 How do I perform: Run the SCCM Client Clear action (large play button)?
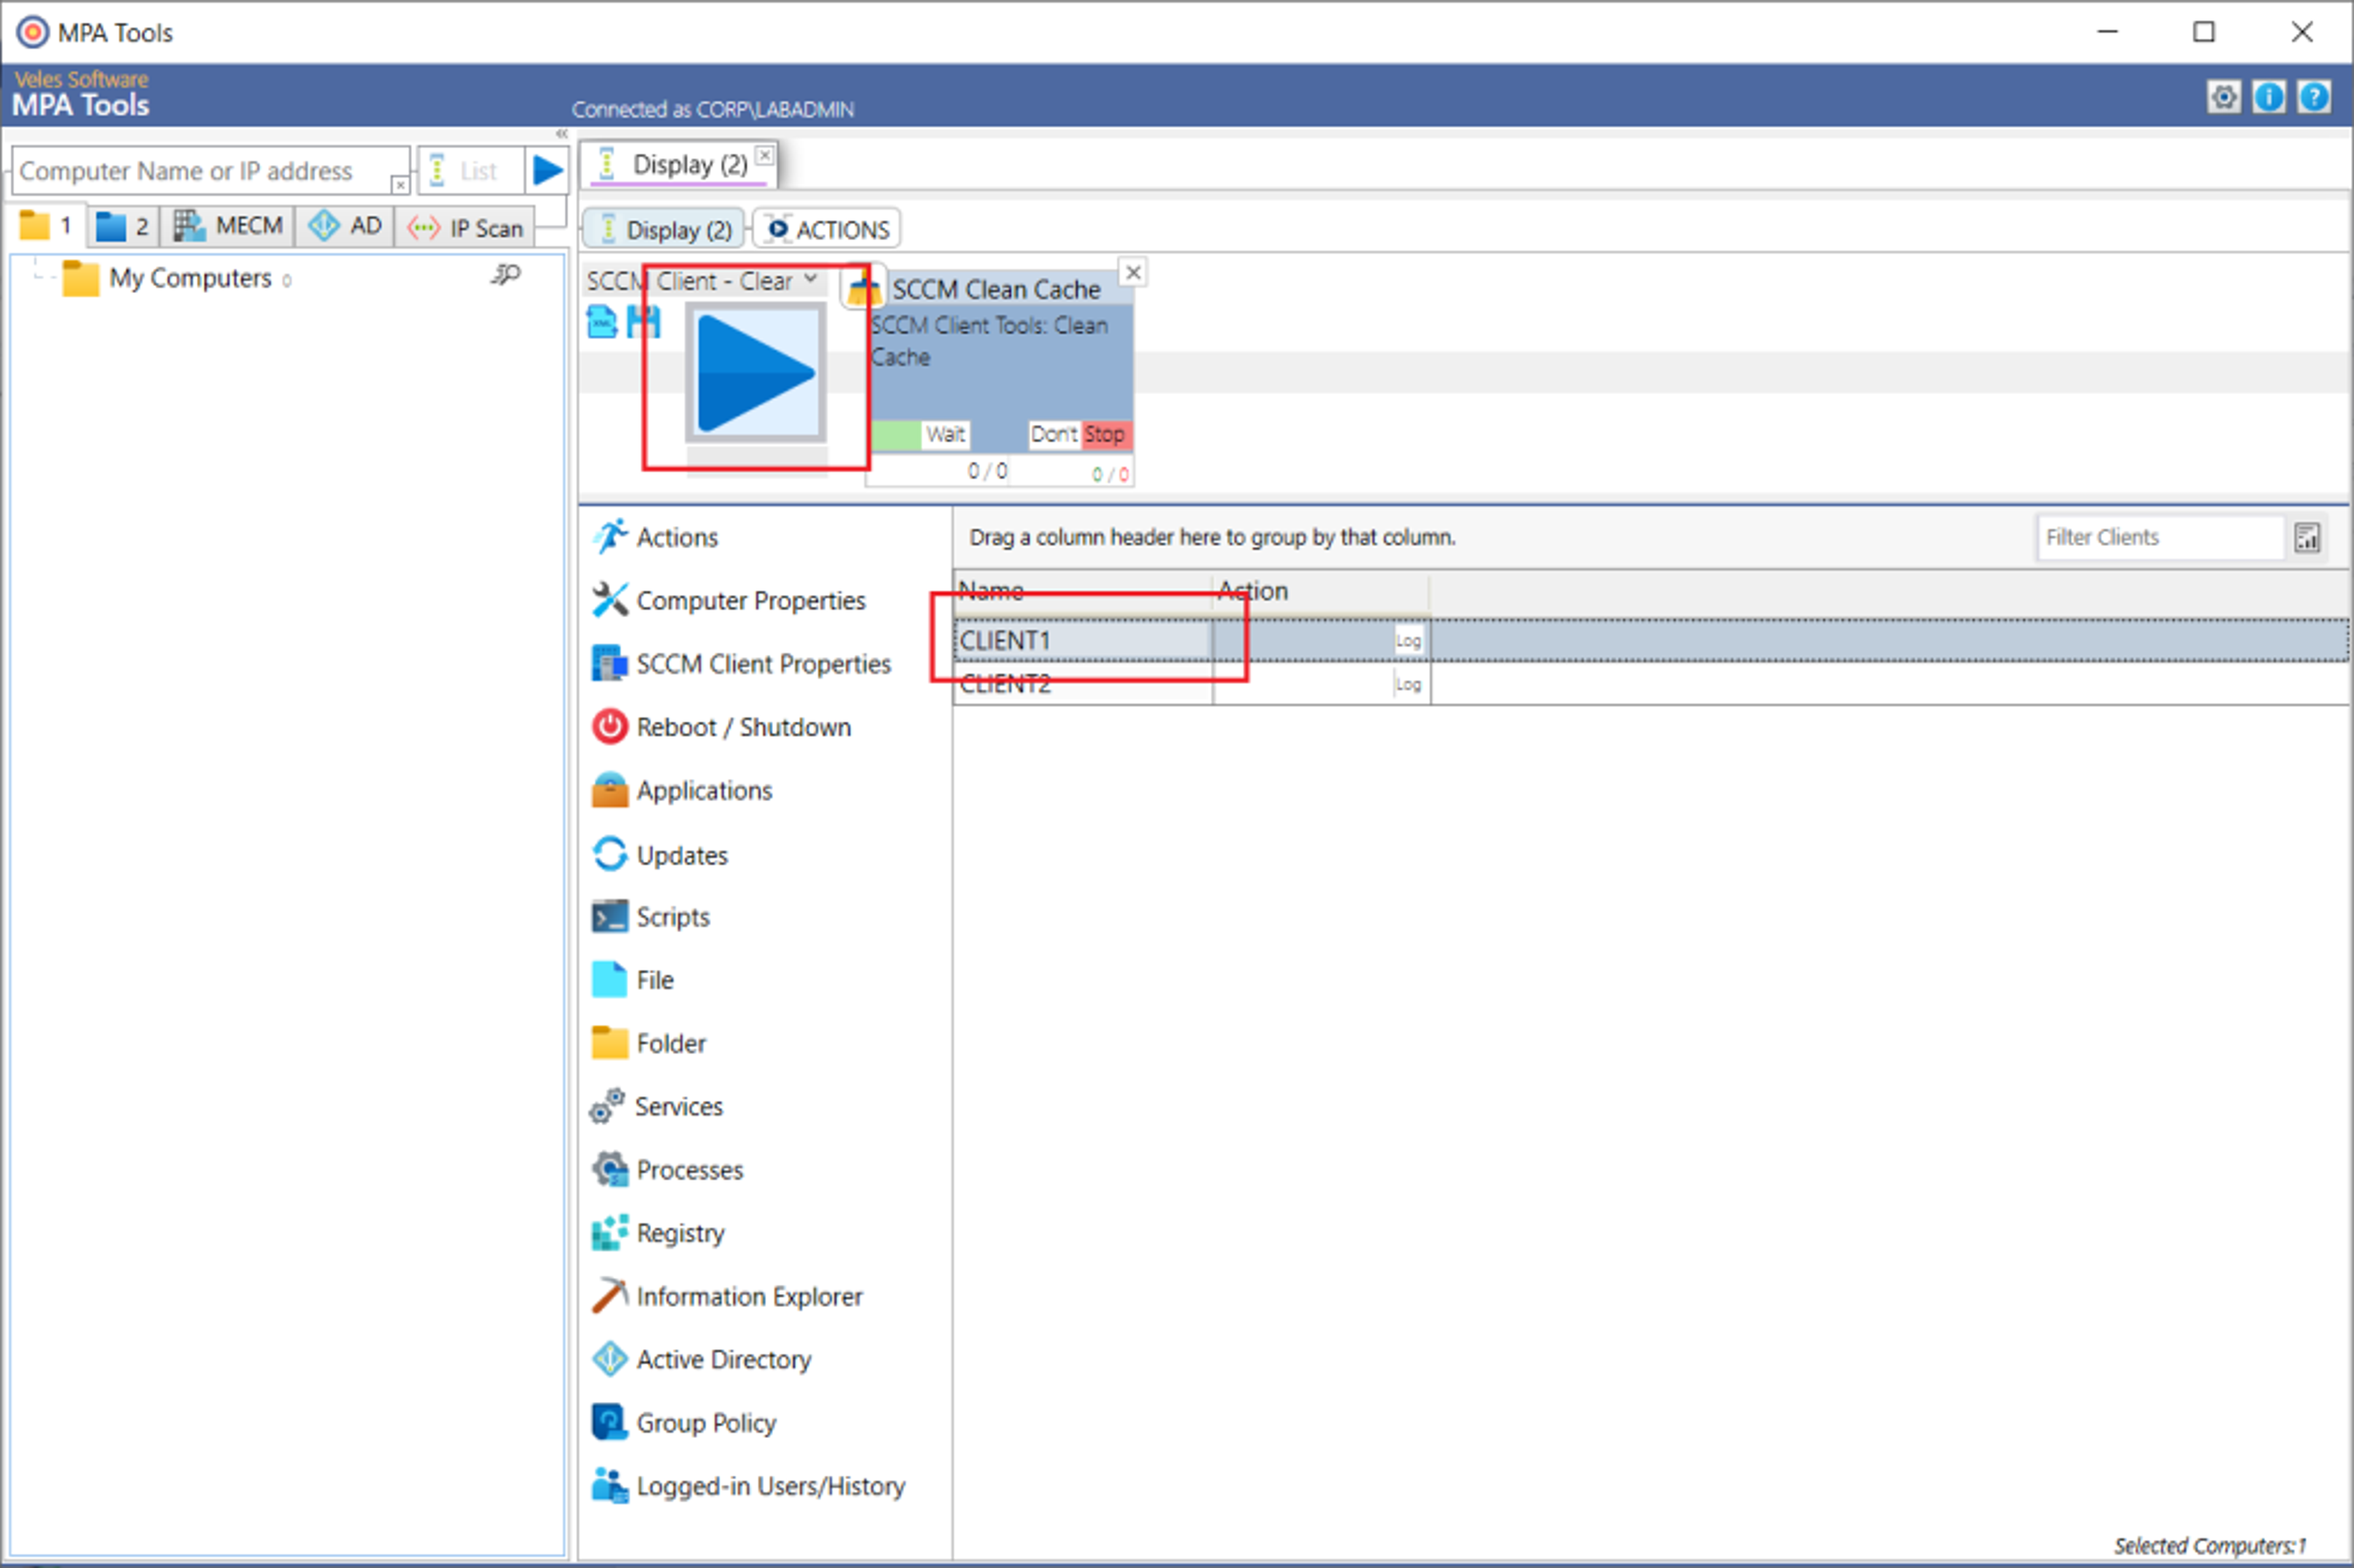[756, 373]
